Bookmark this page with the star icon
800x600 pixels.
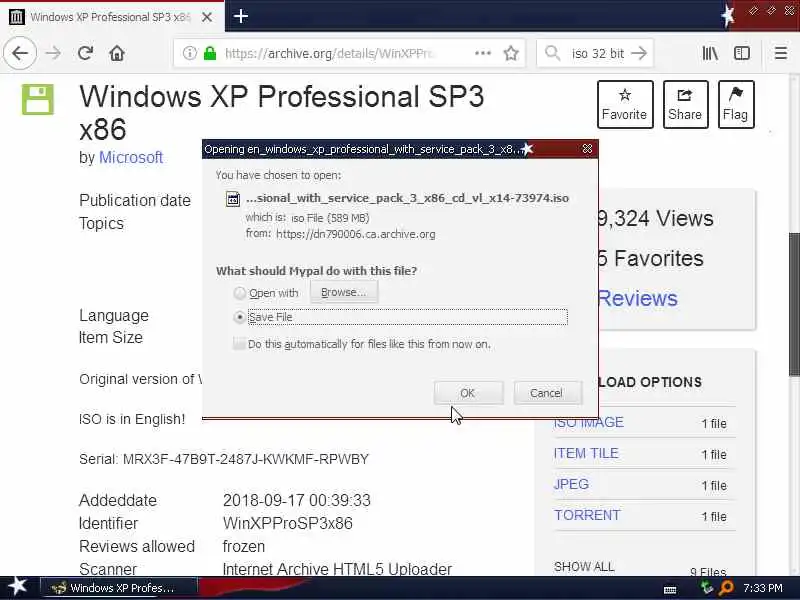(511, 53)
